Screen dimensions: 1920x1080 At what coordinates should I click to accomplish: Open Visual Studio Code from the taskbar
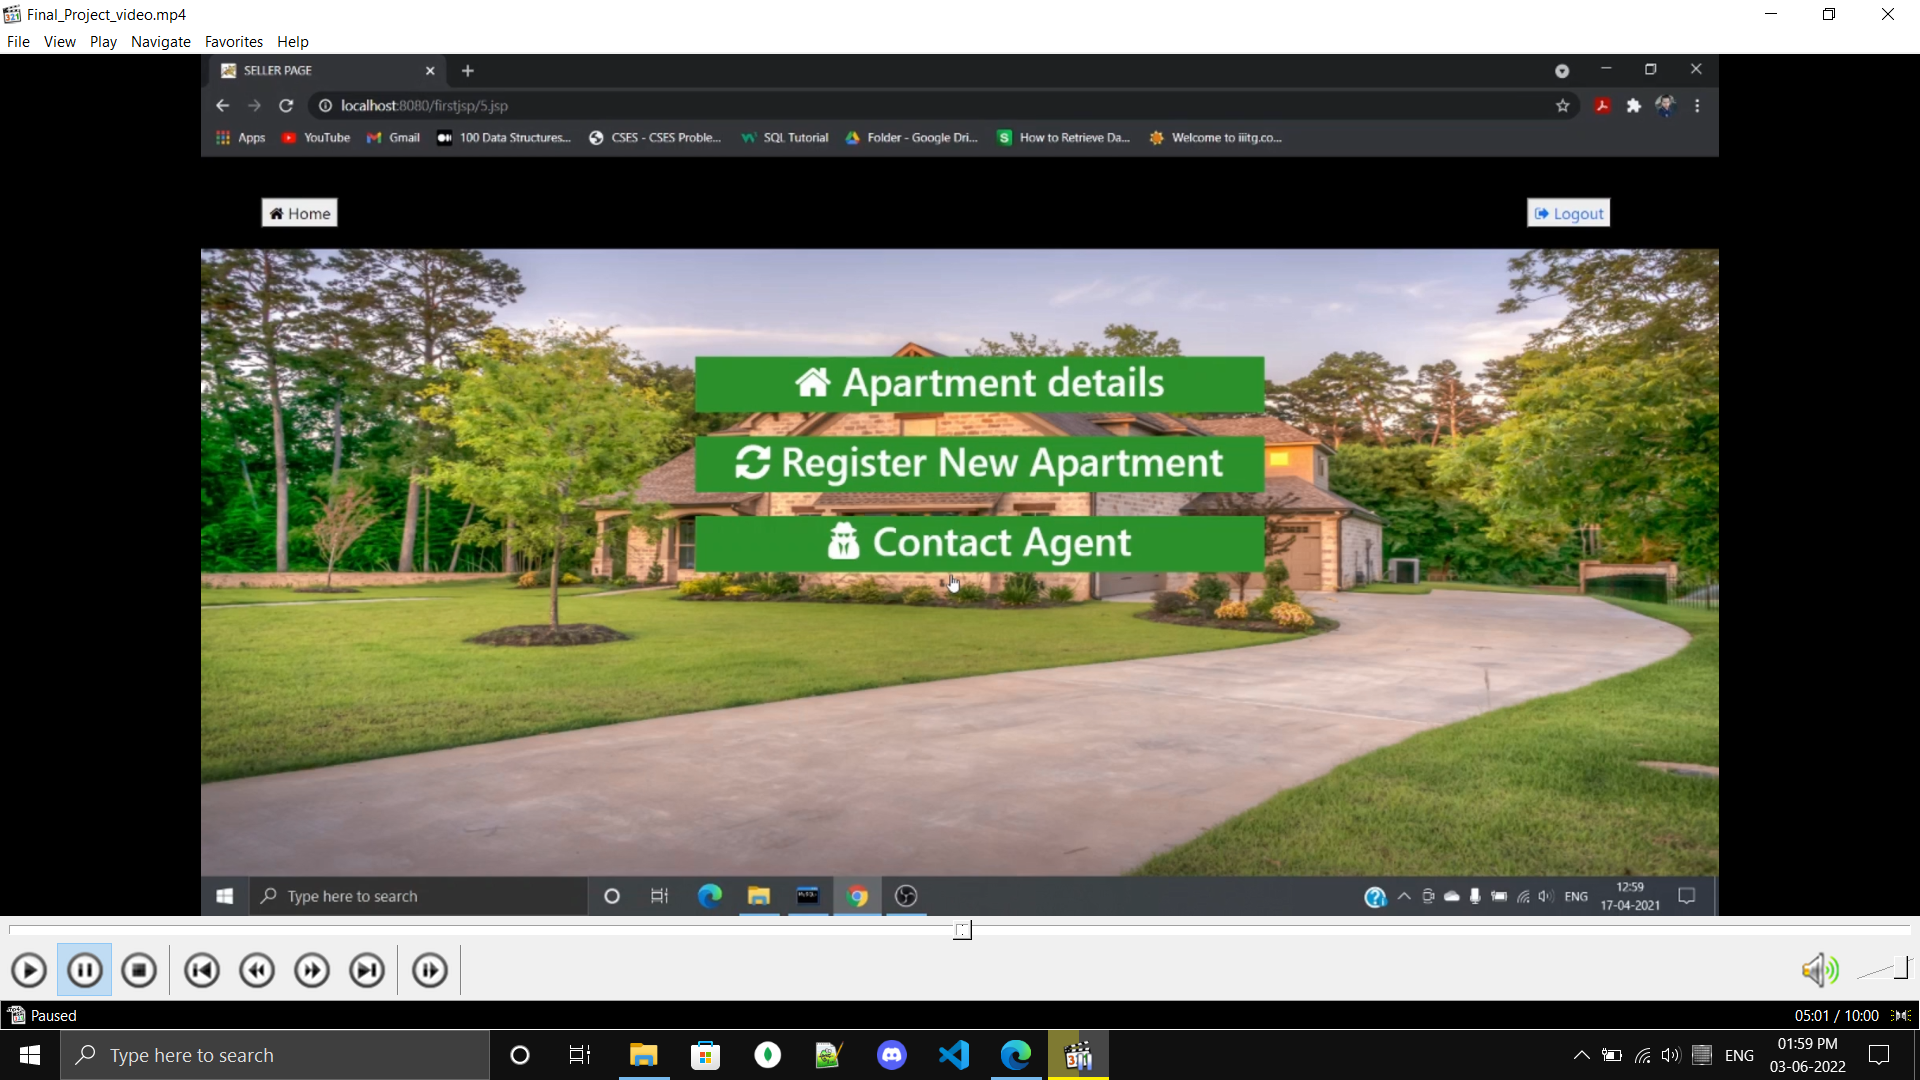[x=954, y=1055]
